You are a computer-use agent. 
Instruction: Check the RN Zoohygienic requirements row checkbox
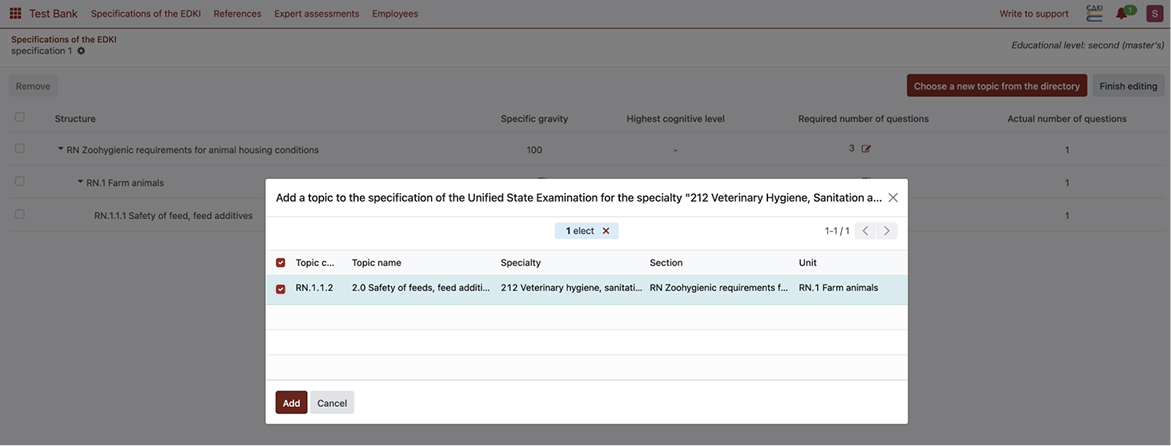pos(19,149)
